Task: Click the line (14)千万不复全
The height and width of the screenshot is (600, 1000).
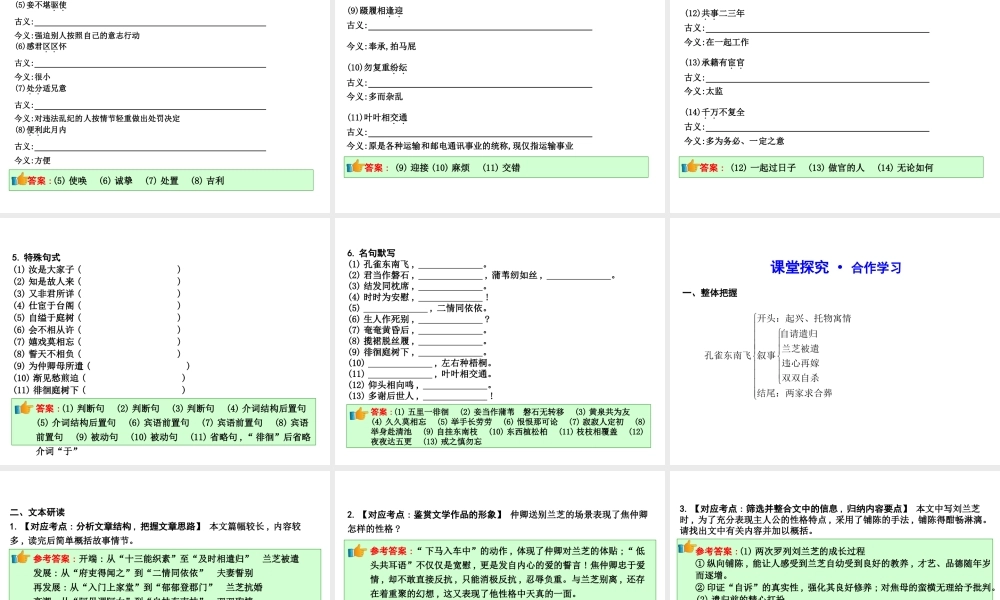Action: (714, 112)
